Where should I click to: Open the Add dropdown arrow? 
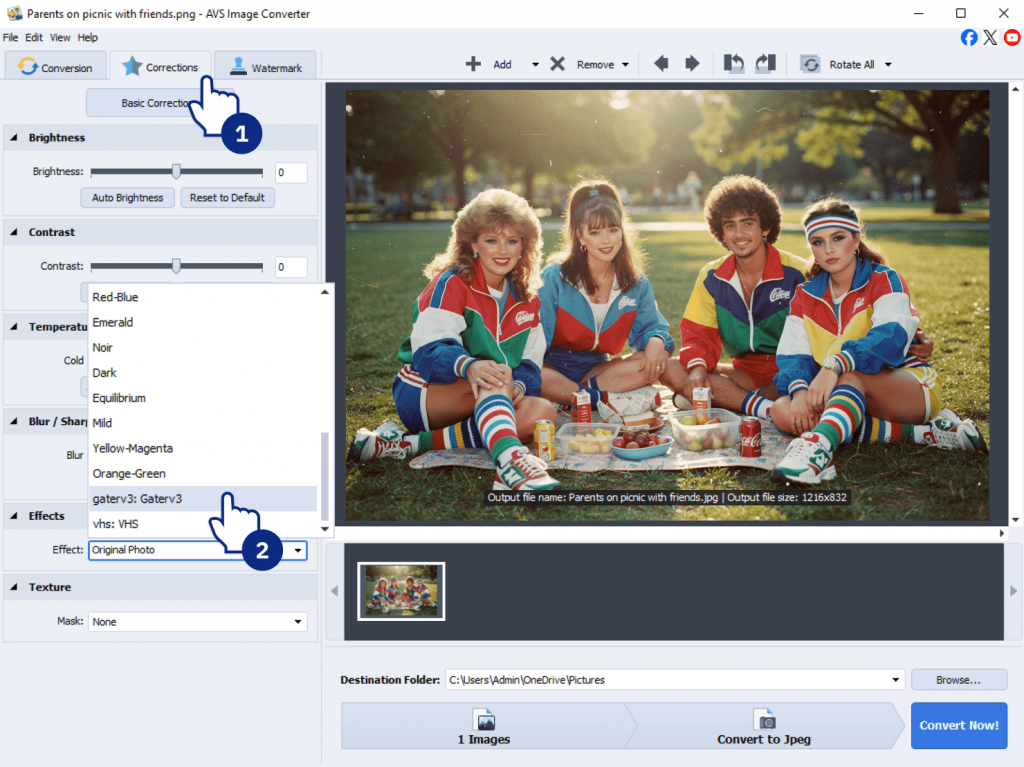coord(535,65)
